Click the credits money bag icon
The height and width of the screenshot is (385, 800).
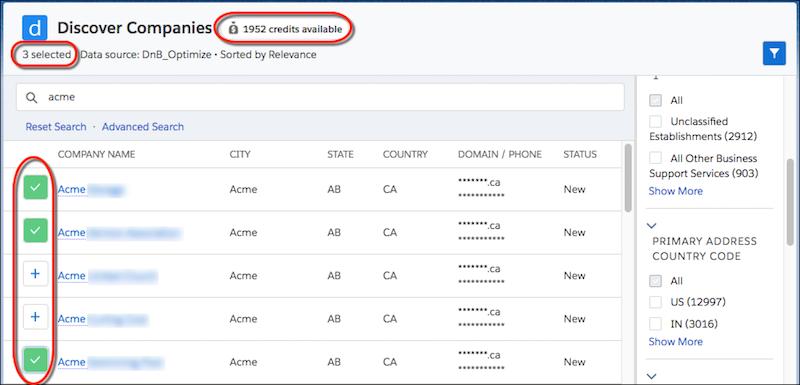pyautogui.click(x=233, y=29)
